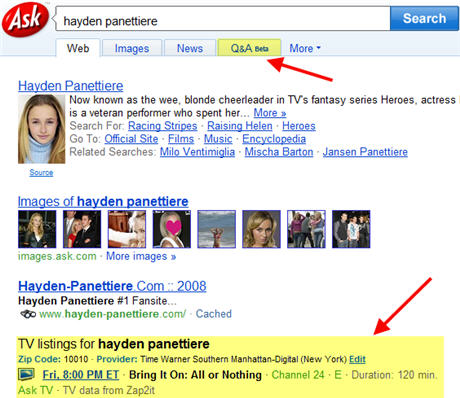Click in the search query field
Image resolution: width=460 pixels, height=398 pixels.
223,19
